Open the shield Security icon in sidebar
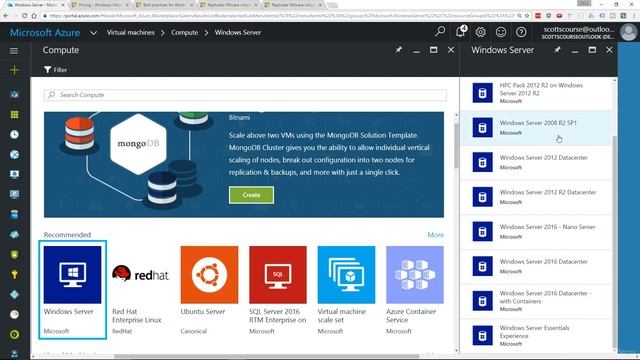 [14, 254]
